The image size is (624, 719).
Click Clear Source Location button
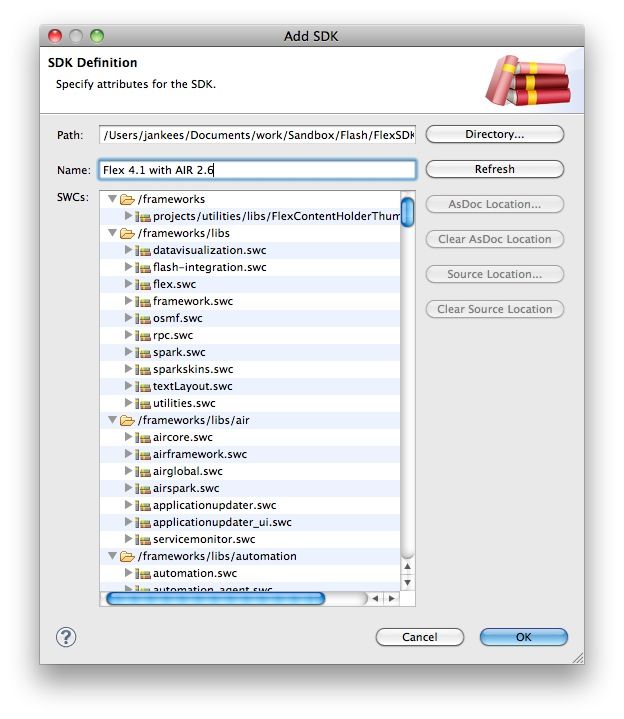[494, 309]
